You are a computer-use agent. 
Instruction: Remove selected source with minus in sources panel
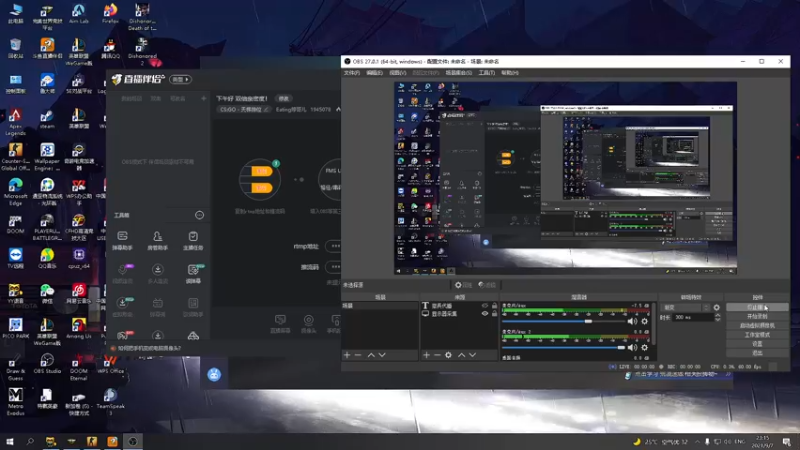(437, 355)
